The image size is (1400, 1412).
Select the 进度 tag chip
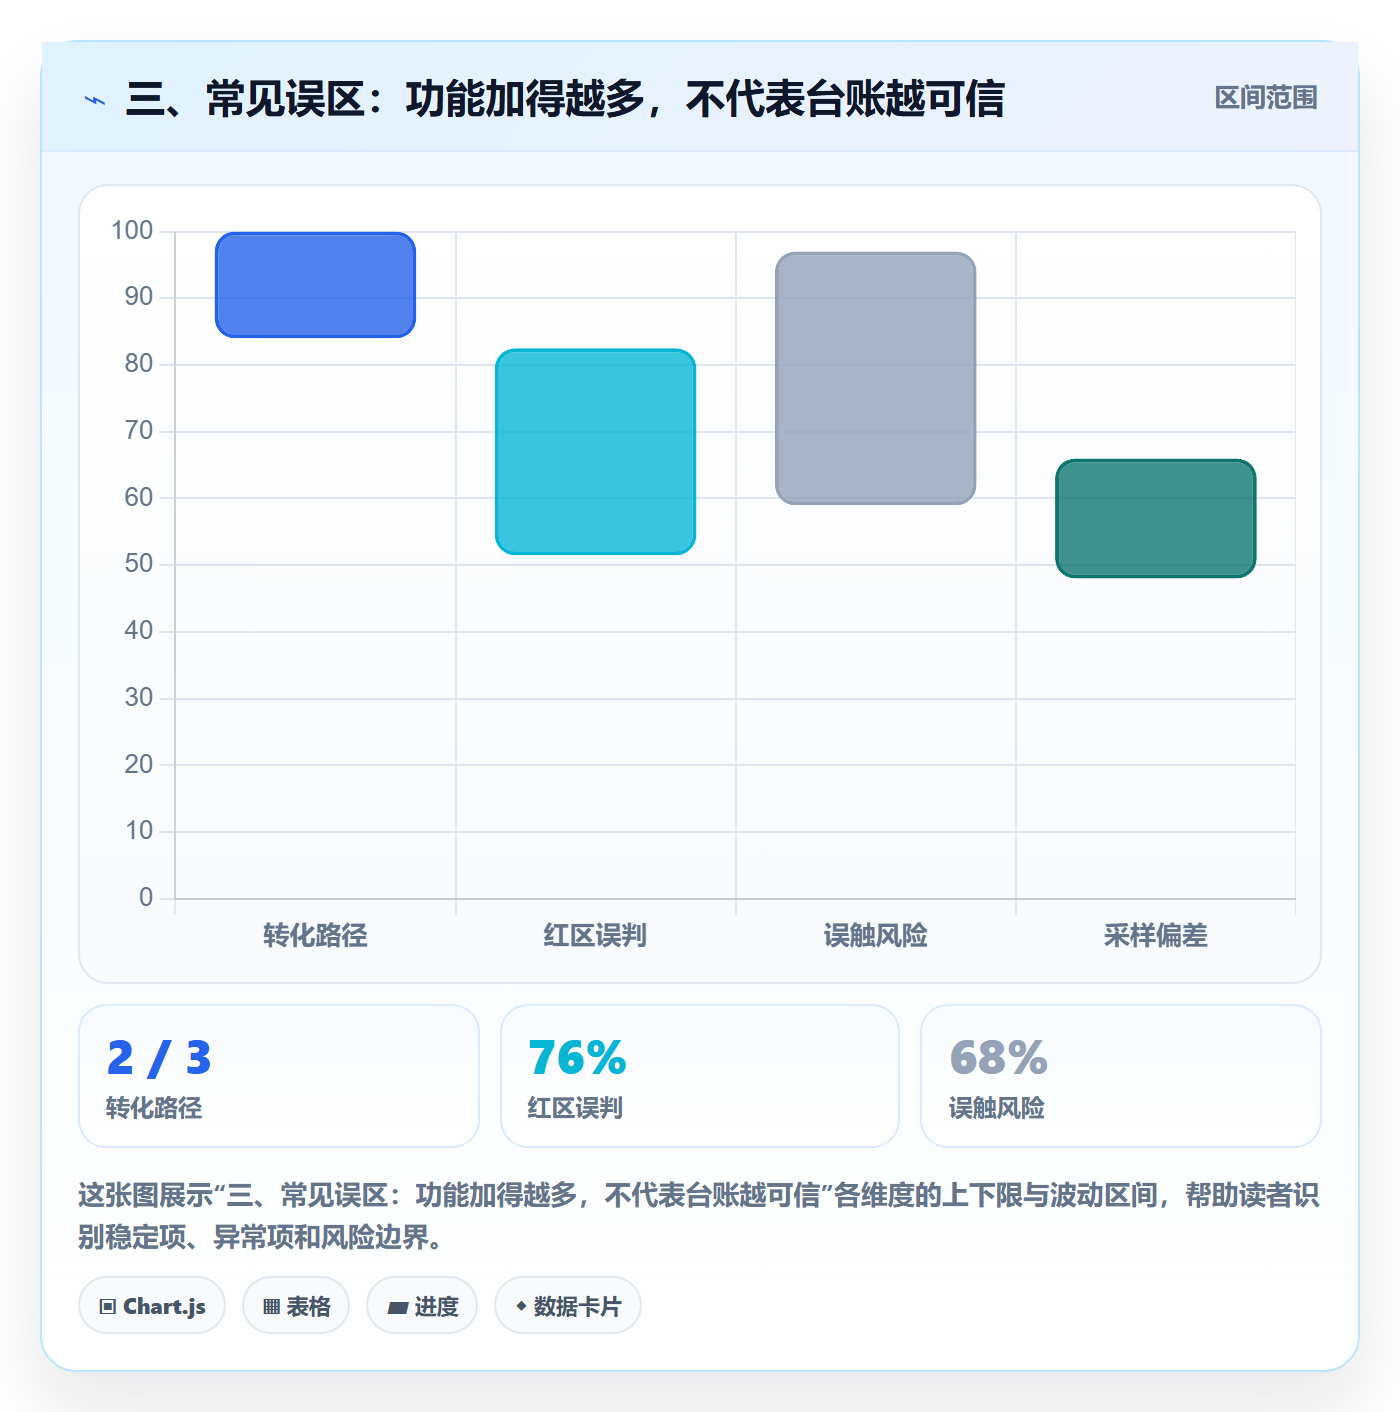click(x=422, y=1305)
